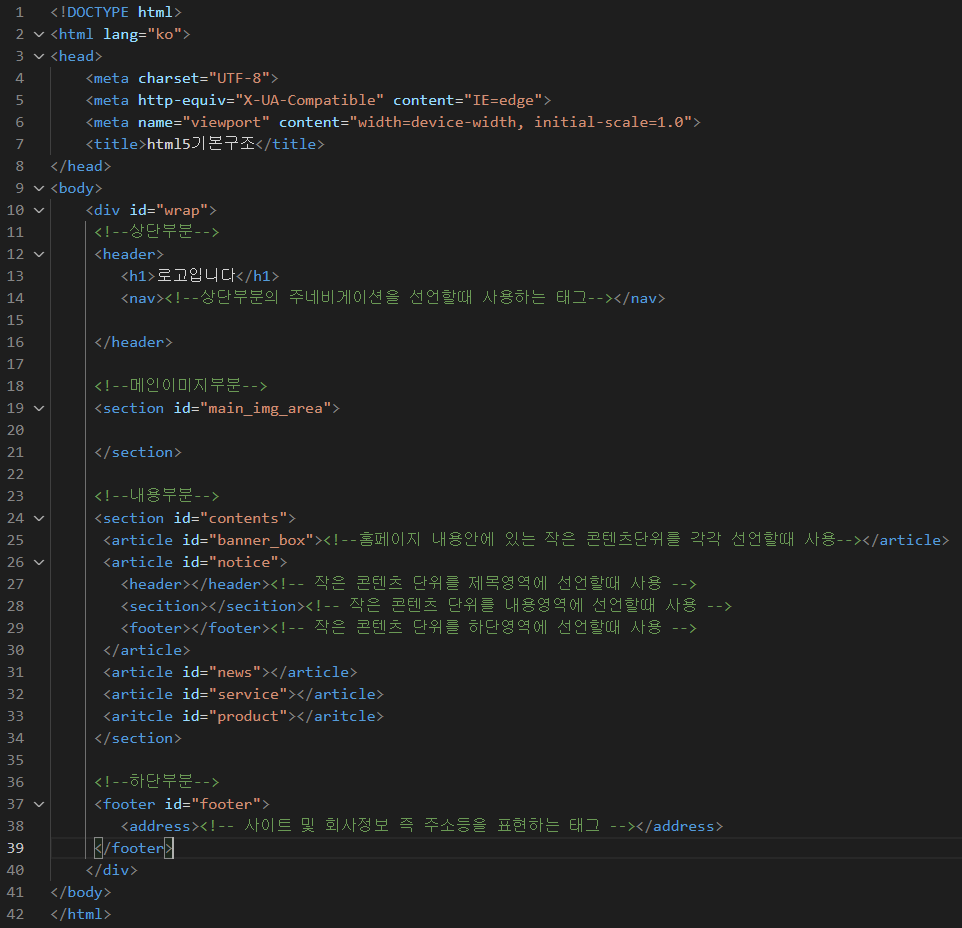Collapse the div id wrap fold

pos(39,210)
